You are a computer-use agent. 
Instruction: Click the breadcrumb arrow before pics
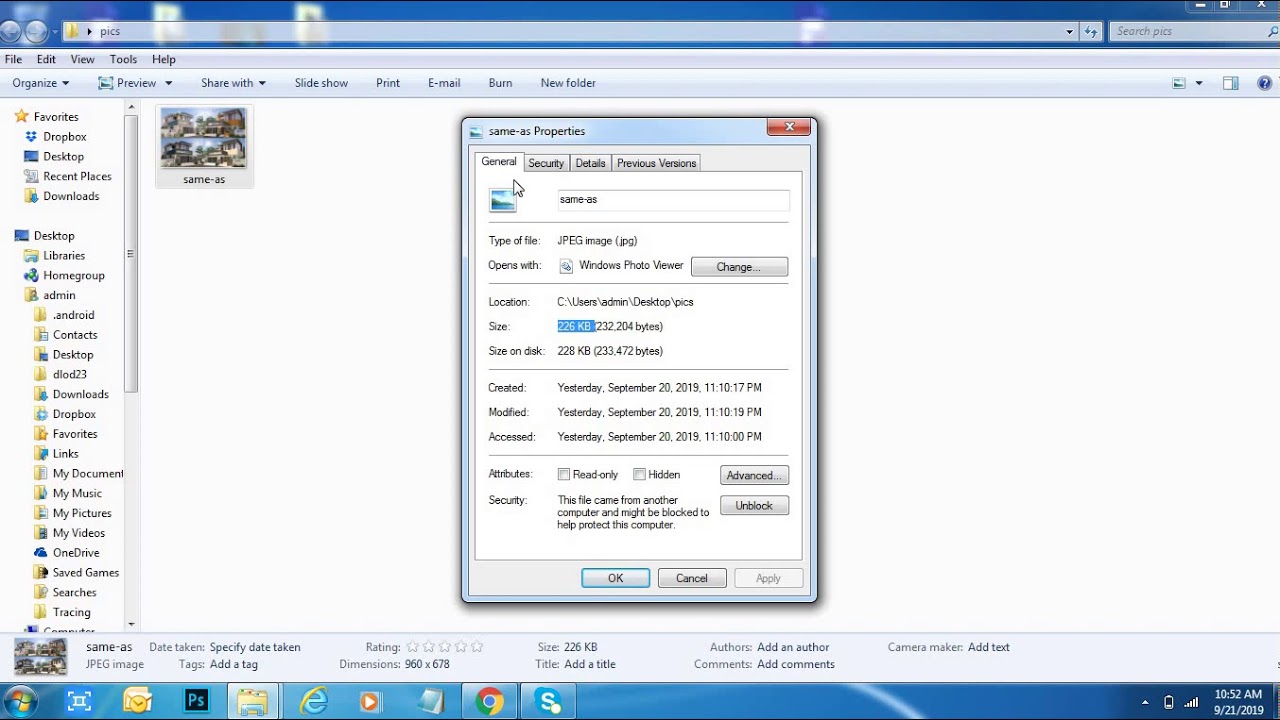[x=89, y=32]
